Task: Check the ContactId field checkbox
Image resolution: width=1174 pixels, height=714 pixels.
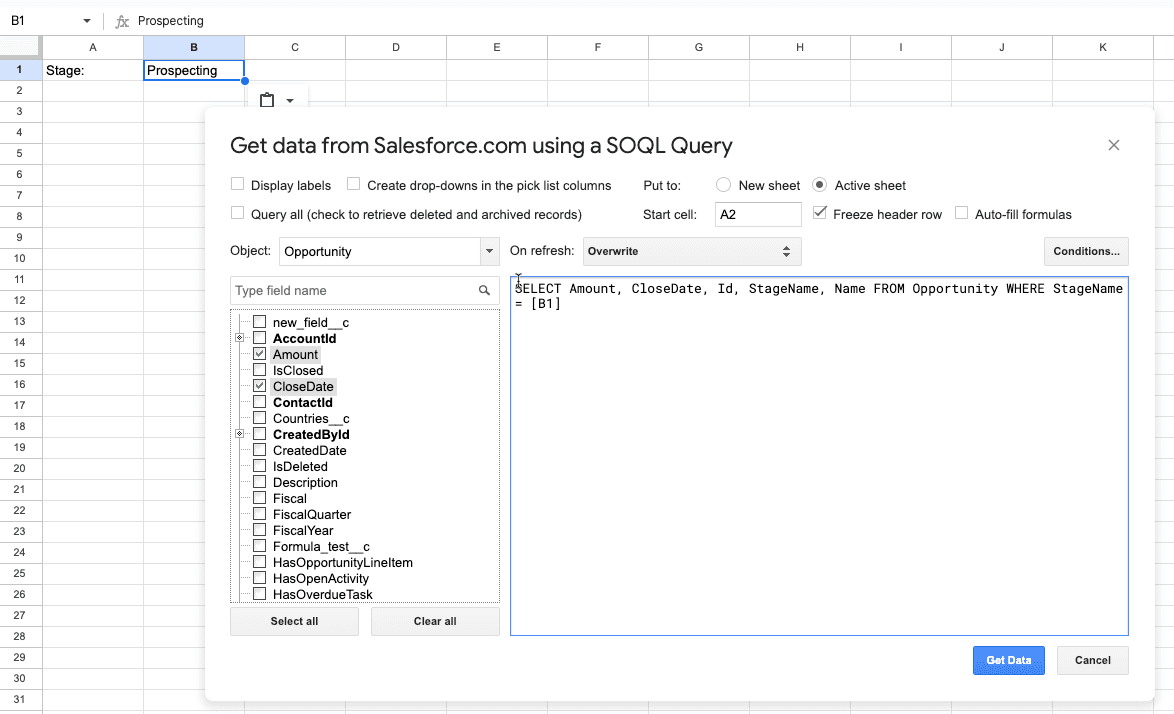Action: coord(260,402)
